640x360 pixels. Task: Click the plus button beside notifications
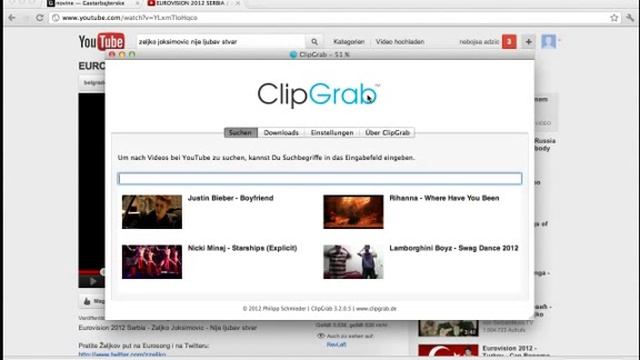(529, 42)
